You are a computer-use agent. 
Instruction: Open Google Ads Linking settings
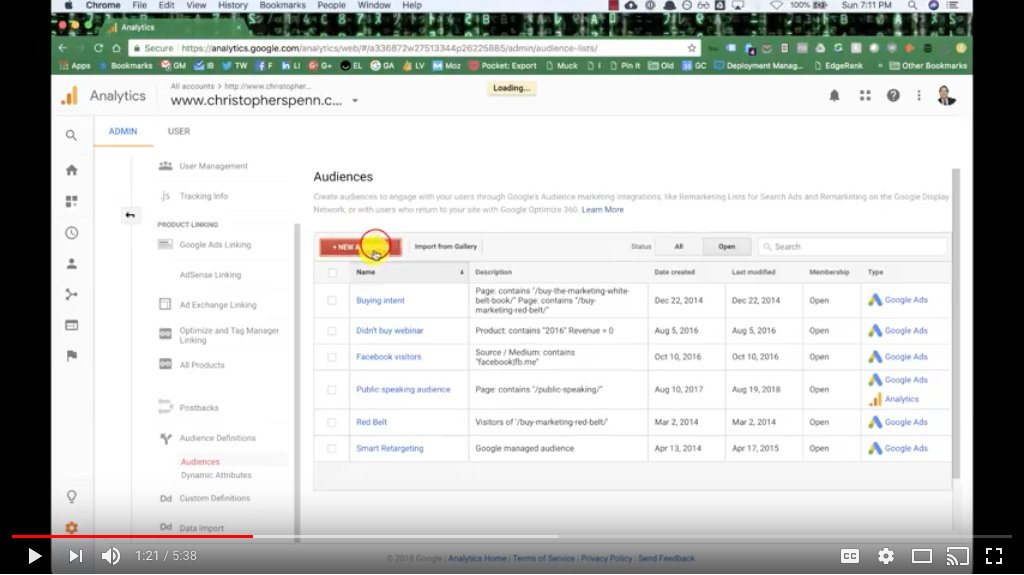coord(215,244)
